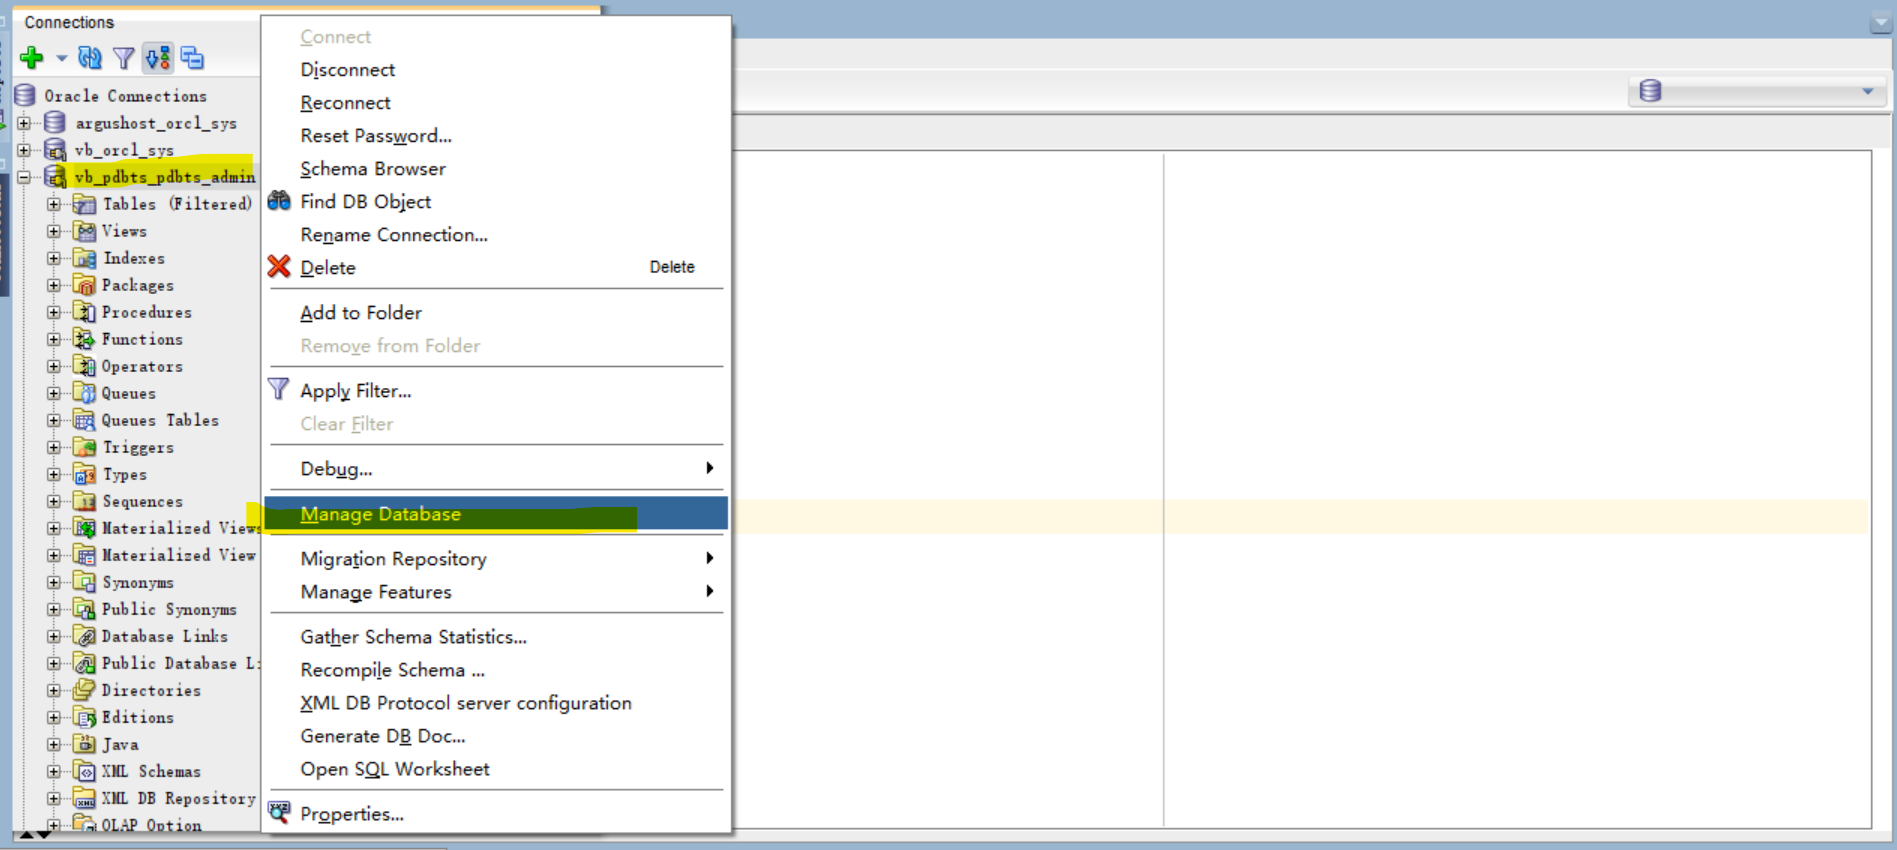The height and width of the screenshot is (850, 1897).
Task: Choose Reconnect from the context menu
Action: [495, 102]
